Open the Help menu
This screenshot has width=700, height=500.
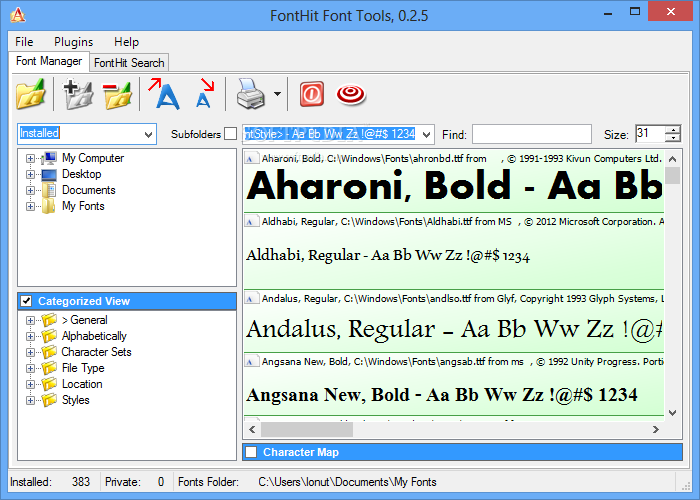click(x=126, y=42)
